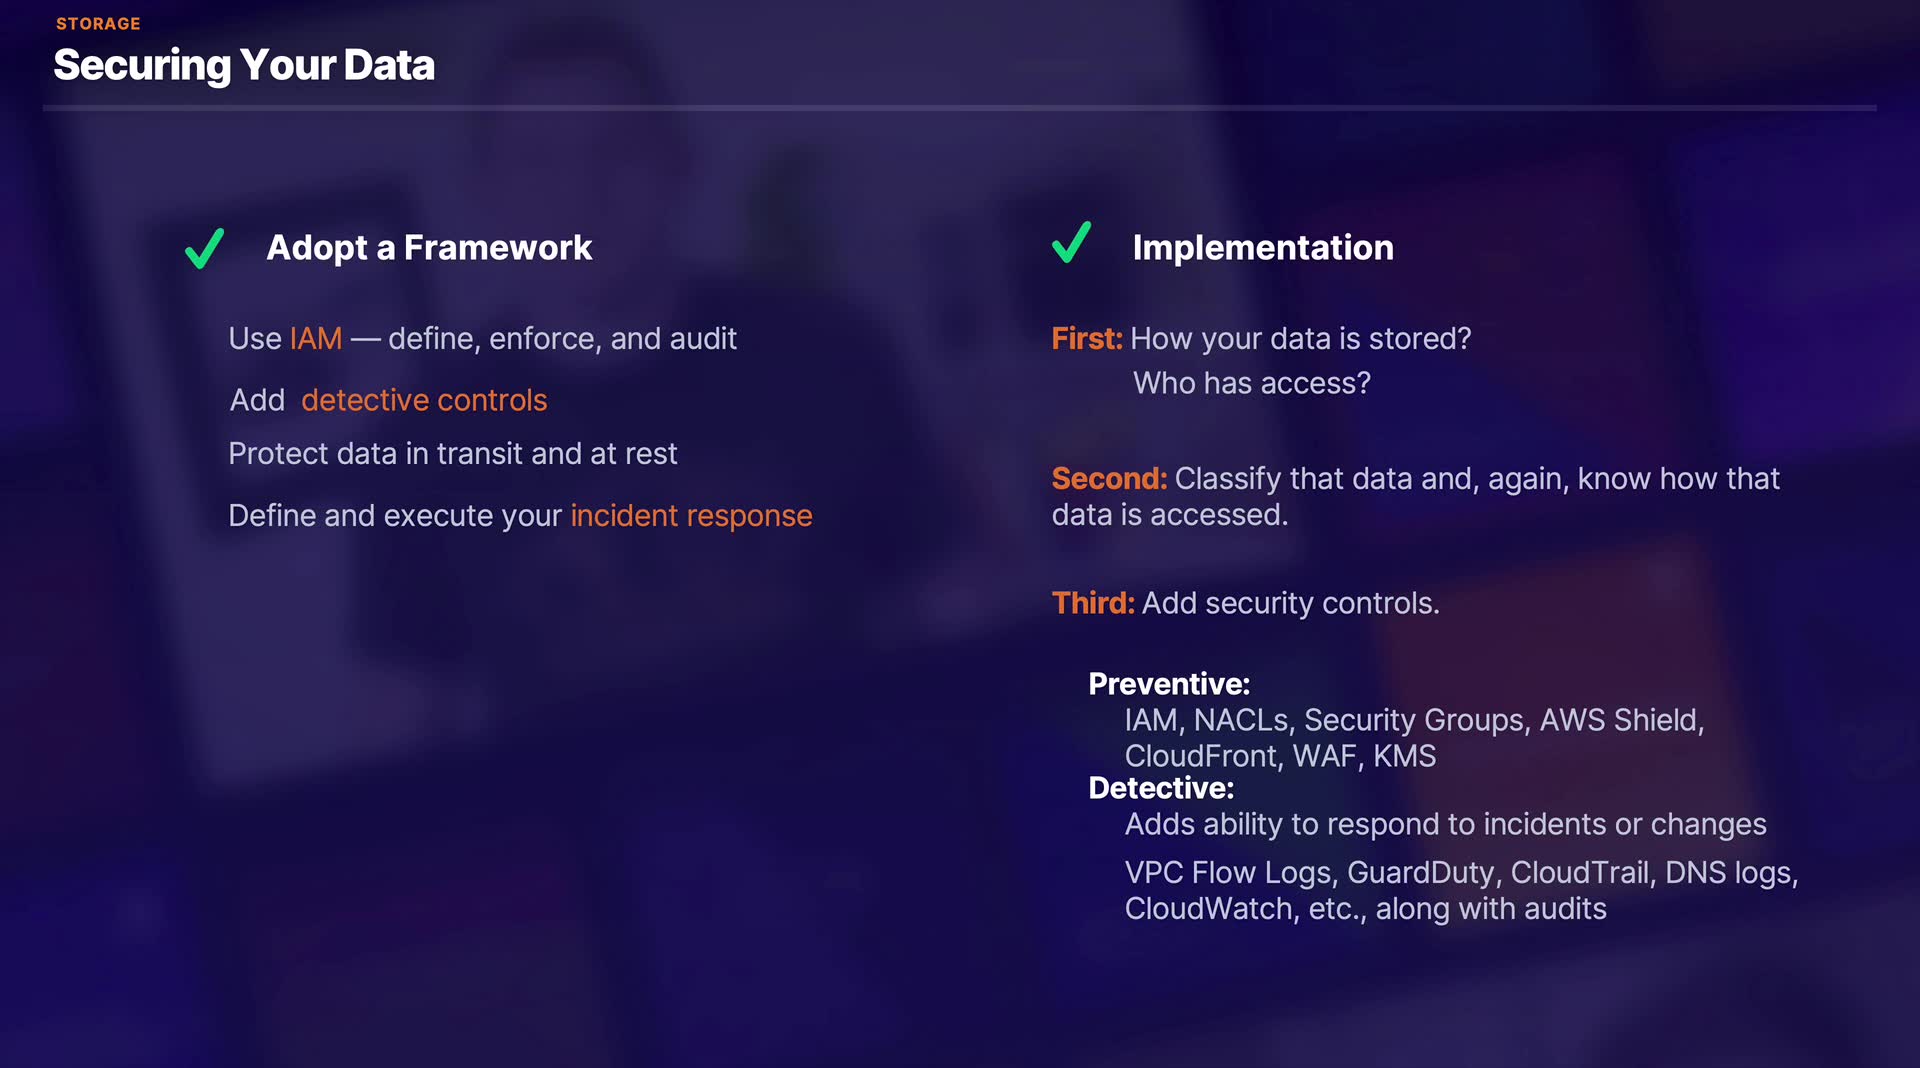Viewport: 1920px width, 1068px height.
Task: Click the bold Detective: subheading
Action: [x=1160, y=788]
